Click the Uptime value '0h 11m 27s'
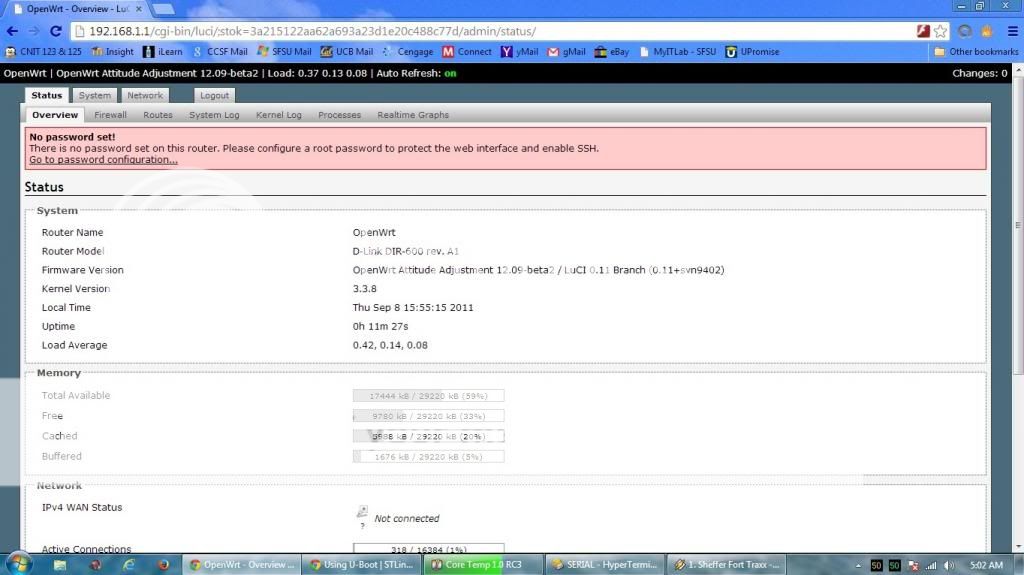This screenshot has width=1024, height=575. 380,327
